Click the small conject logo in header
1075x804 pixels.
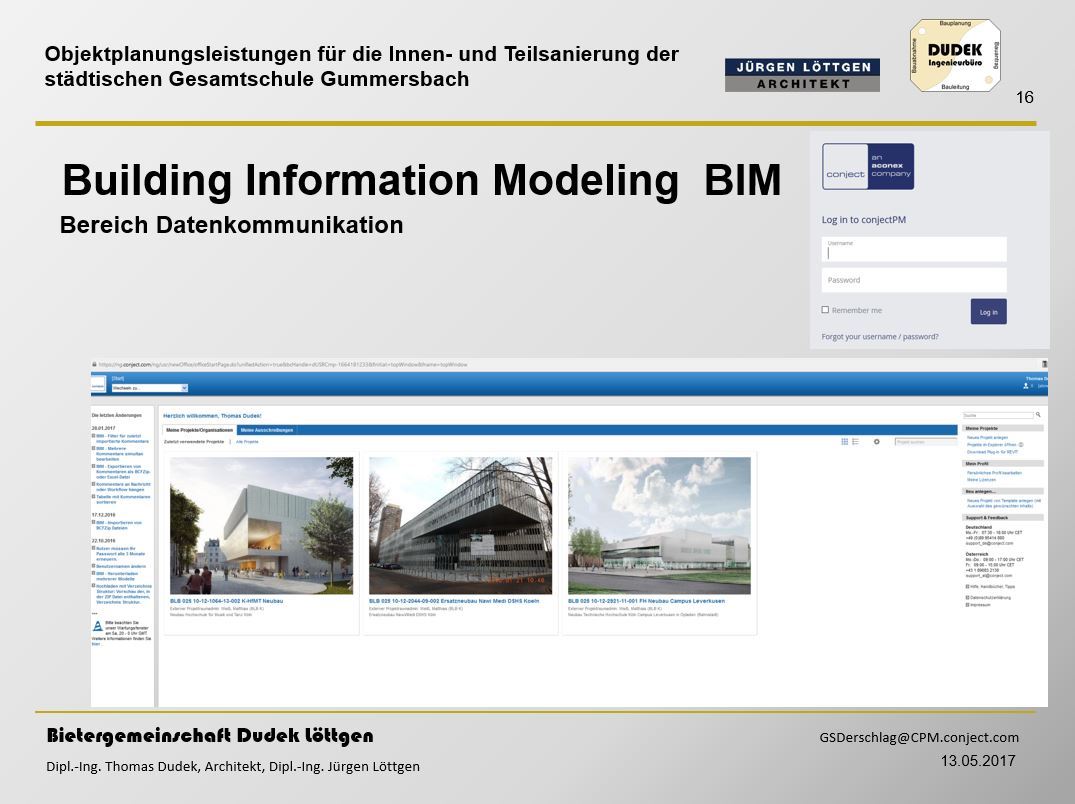click(98, 384)
